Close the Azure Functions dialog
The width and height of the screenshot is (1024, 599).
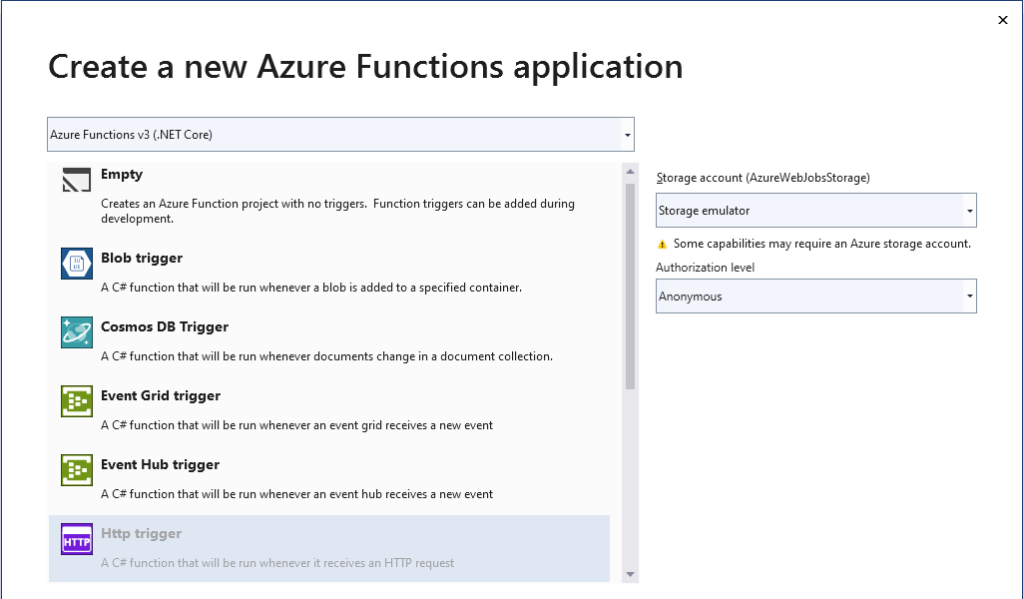click(x=1003, y=20)
